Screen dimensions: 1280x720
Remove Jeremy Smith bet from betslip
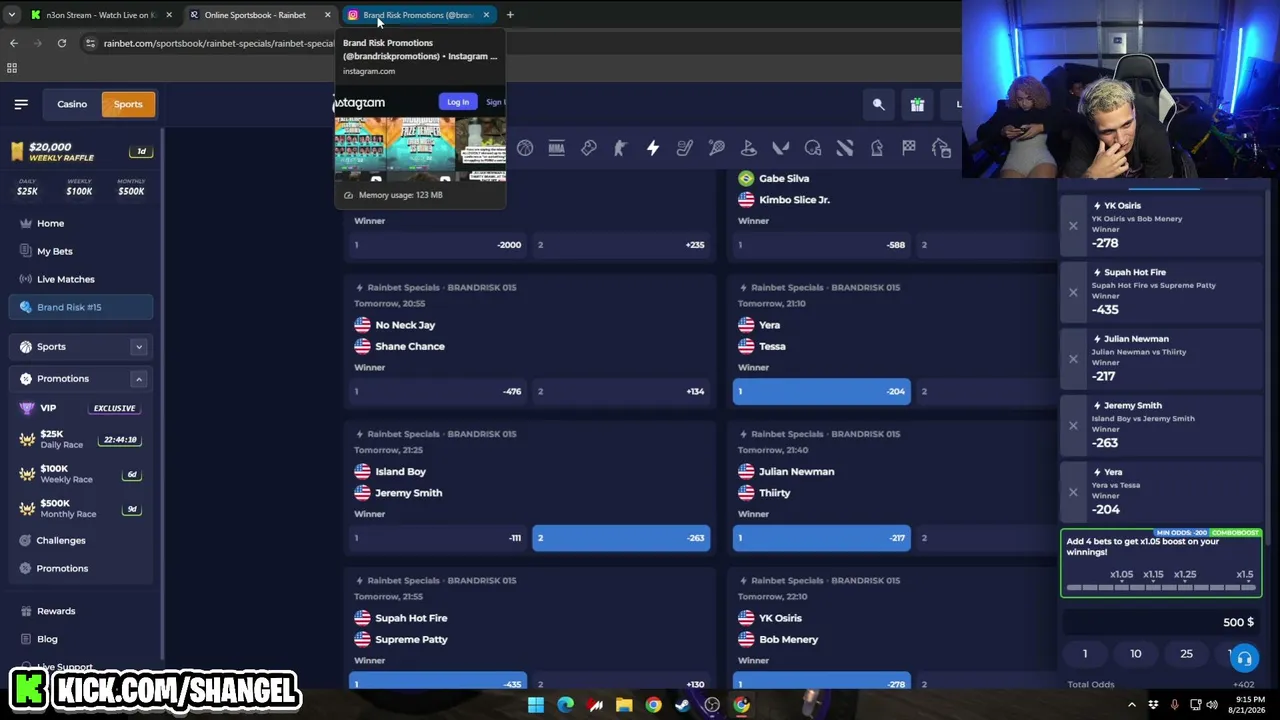point(1073,425)
